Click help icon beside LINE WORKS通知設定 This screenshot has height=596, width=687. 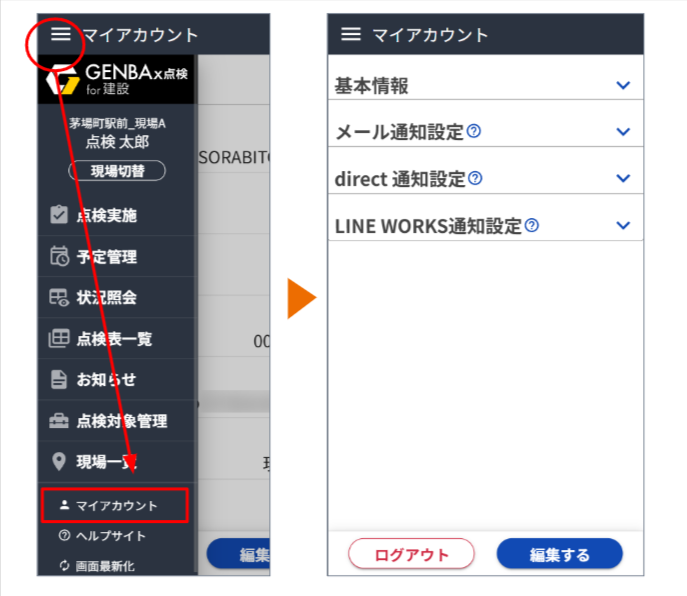531,225
